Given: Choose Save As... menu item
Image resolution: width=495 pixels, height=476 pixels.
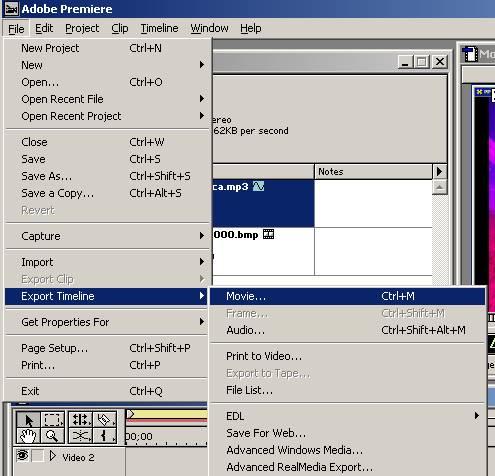Looking at the screenshot, I should tap(108, 176).
